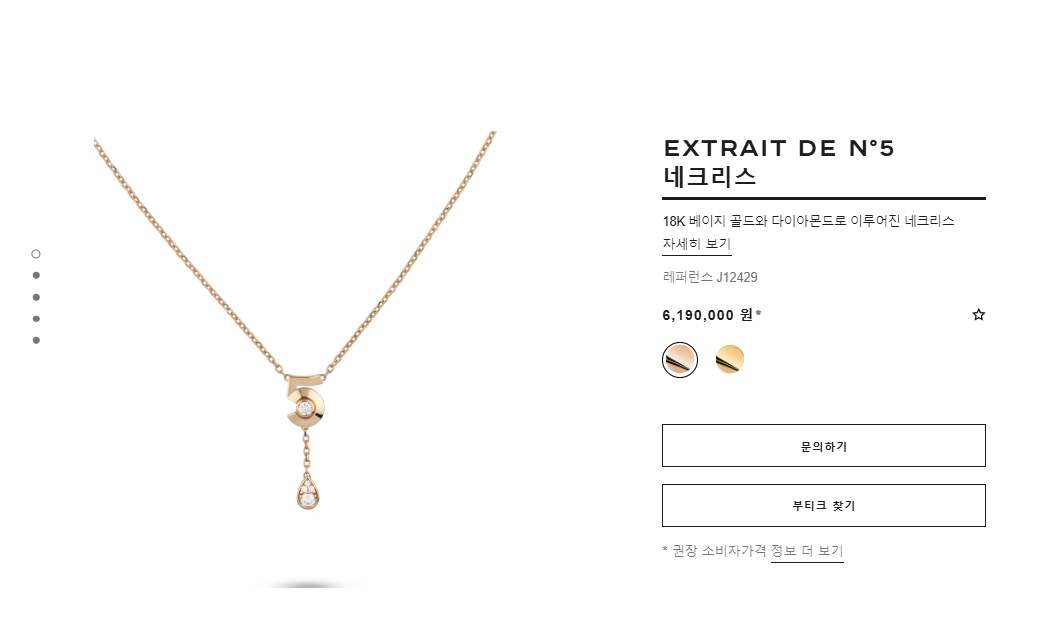Follow the 정보 더 보기 price info link
The image size is (1051, 638).
point(807,551)
